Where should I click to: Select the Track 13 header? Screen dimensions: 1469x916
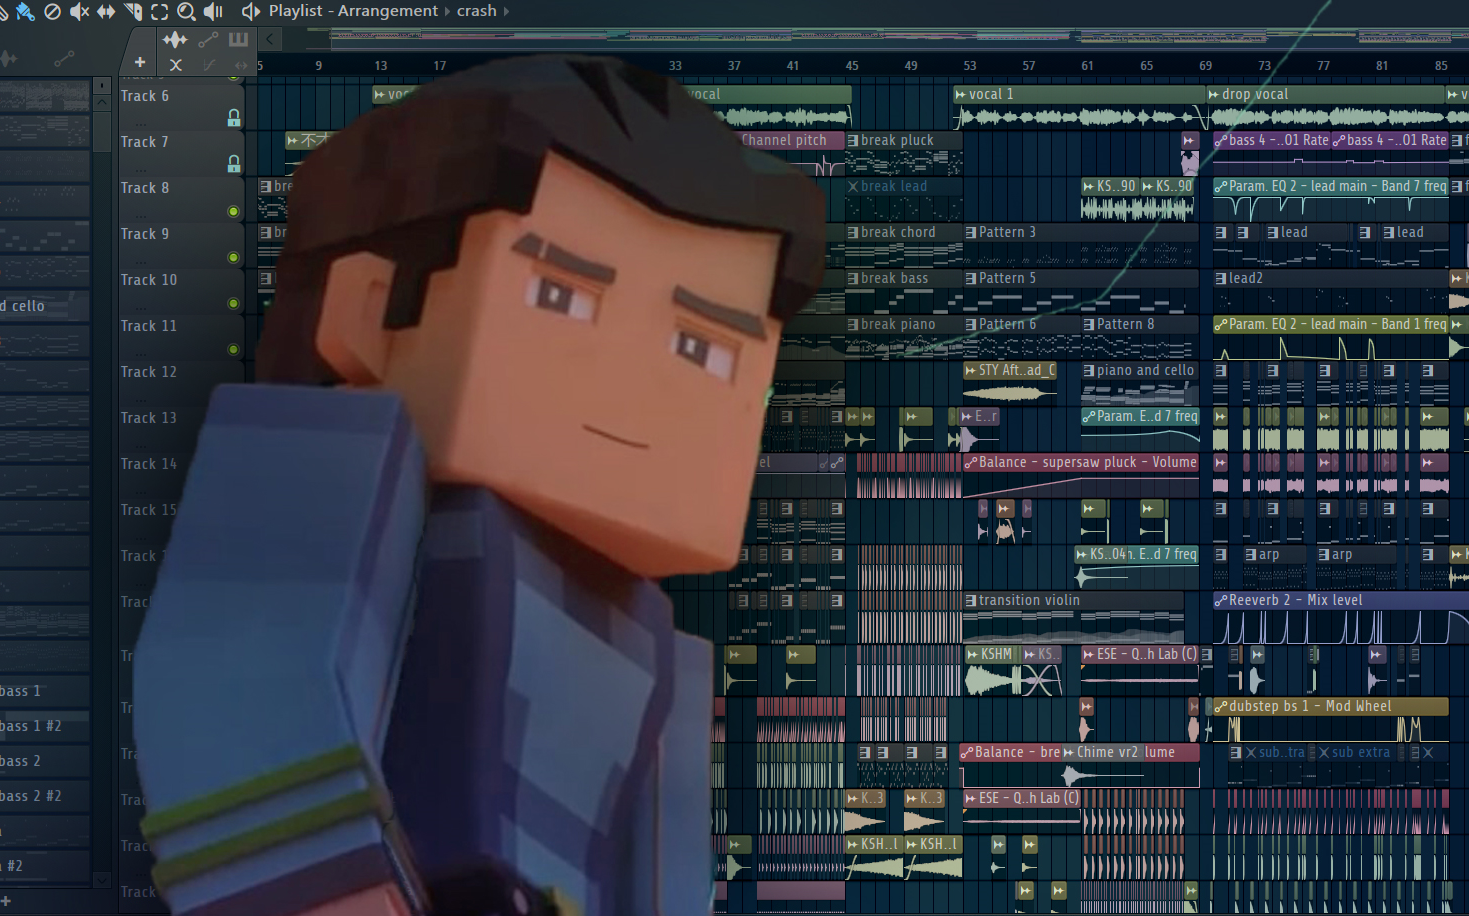(149, 418)
